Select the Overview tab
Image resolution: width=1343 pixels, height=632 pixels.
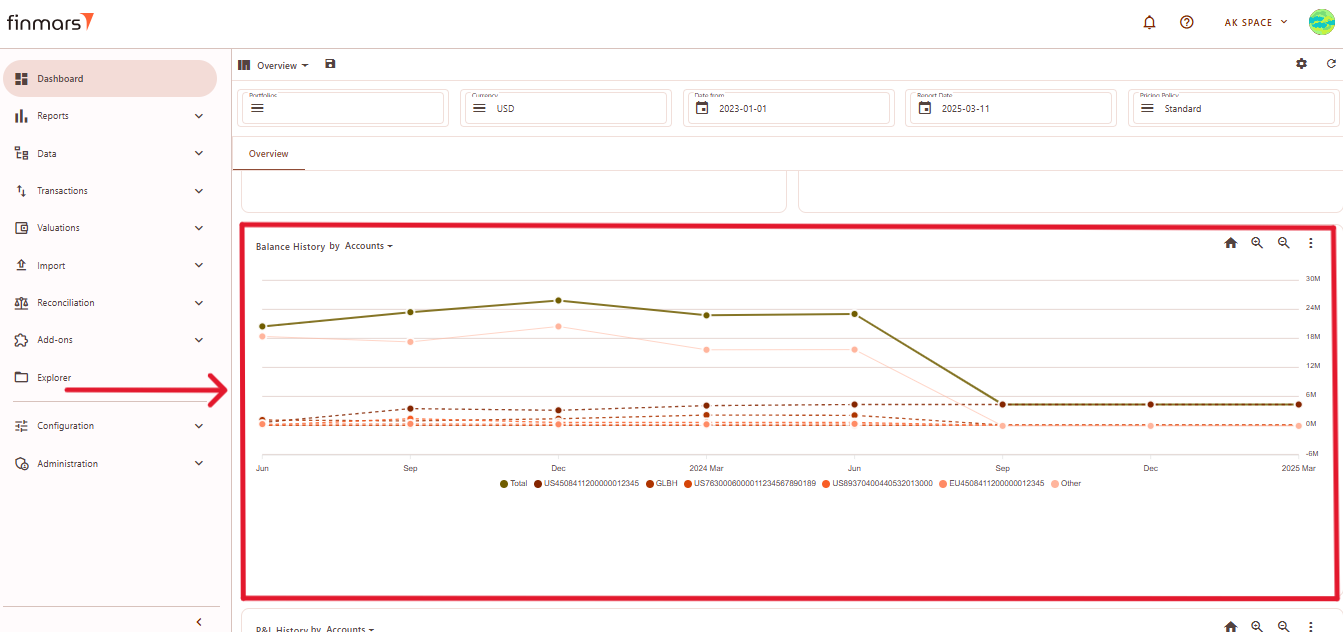click(x=268, y=154)
